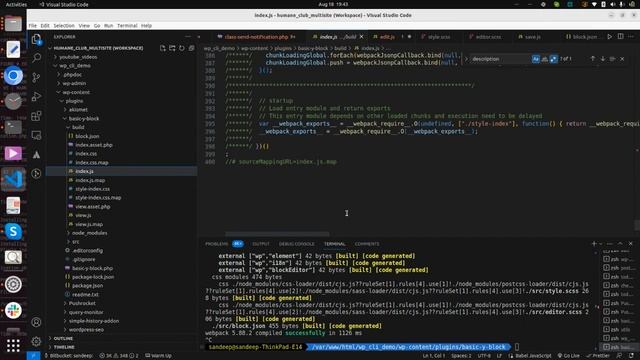The width and height of the screenshot is (640, 360).
Task: Switch to the DEBUG CONSOLE panel tab
Action: tap(297, 244)
